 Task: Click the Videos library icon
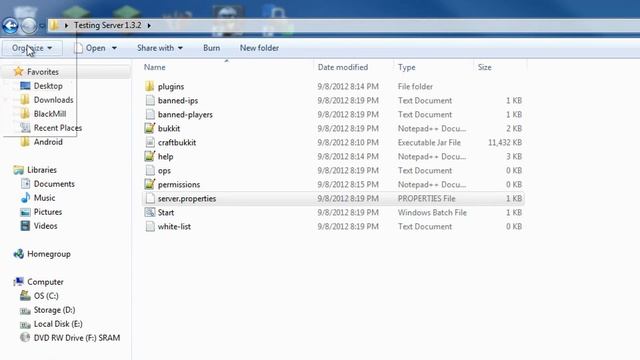pyautogui.click(x=25, y=226)
